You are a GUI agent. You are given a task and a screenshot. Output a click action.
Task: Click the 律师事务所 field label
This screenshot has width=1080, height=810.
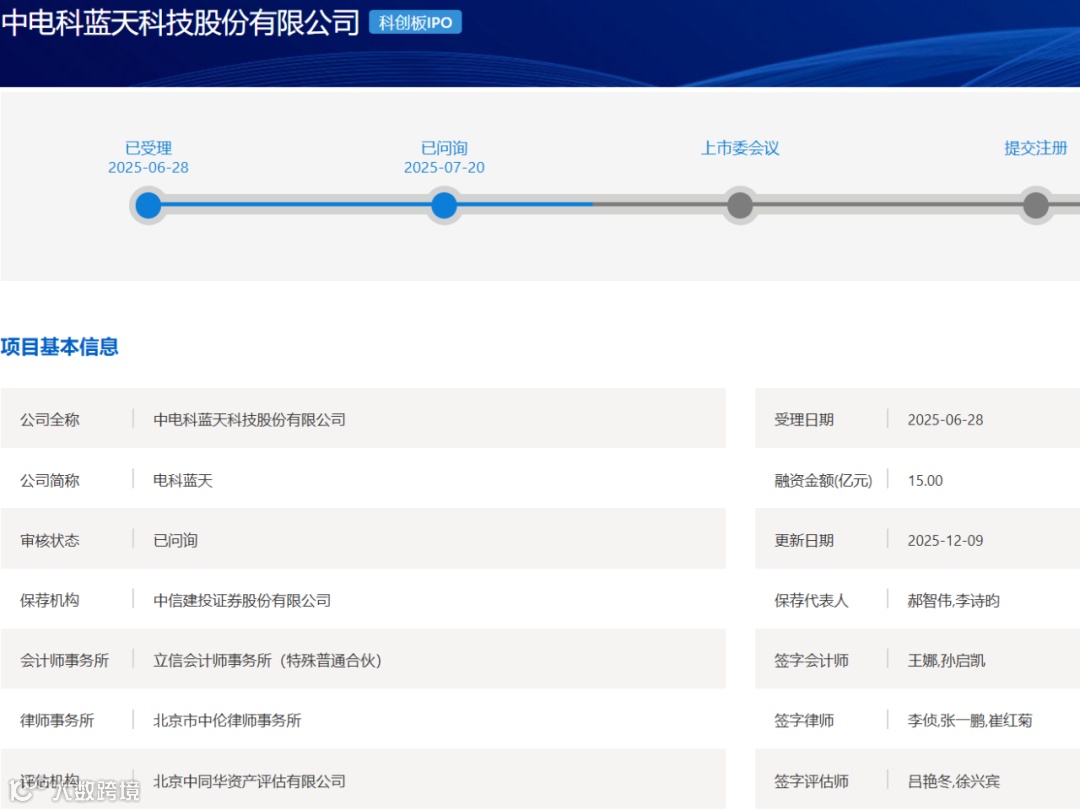click(x=57, y=720)
